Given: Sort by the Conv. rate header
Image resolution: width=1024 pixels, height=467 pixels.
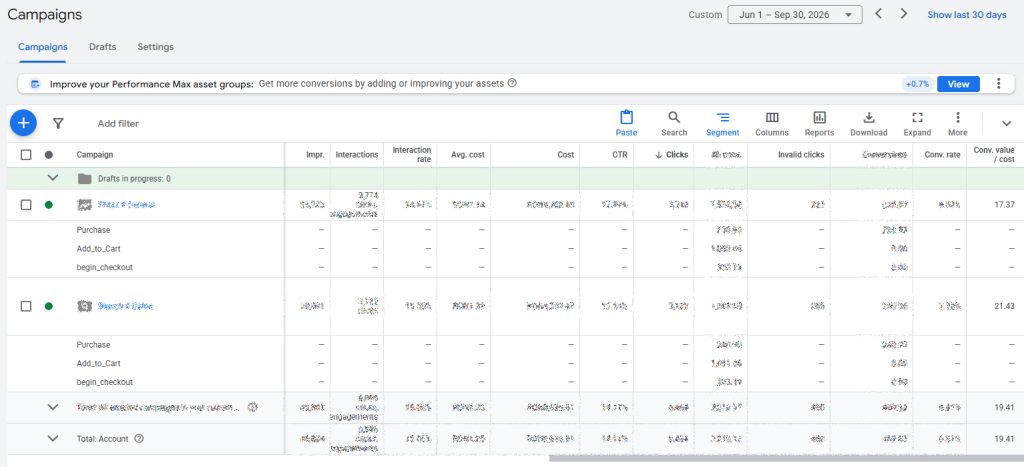Looking at the screenshot, I should pos(942,155).
